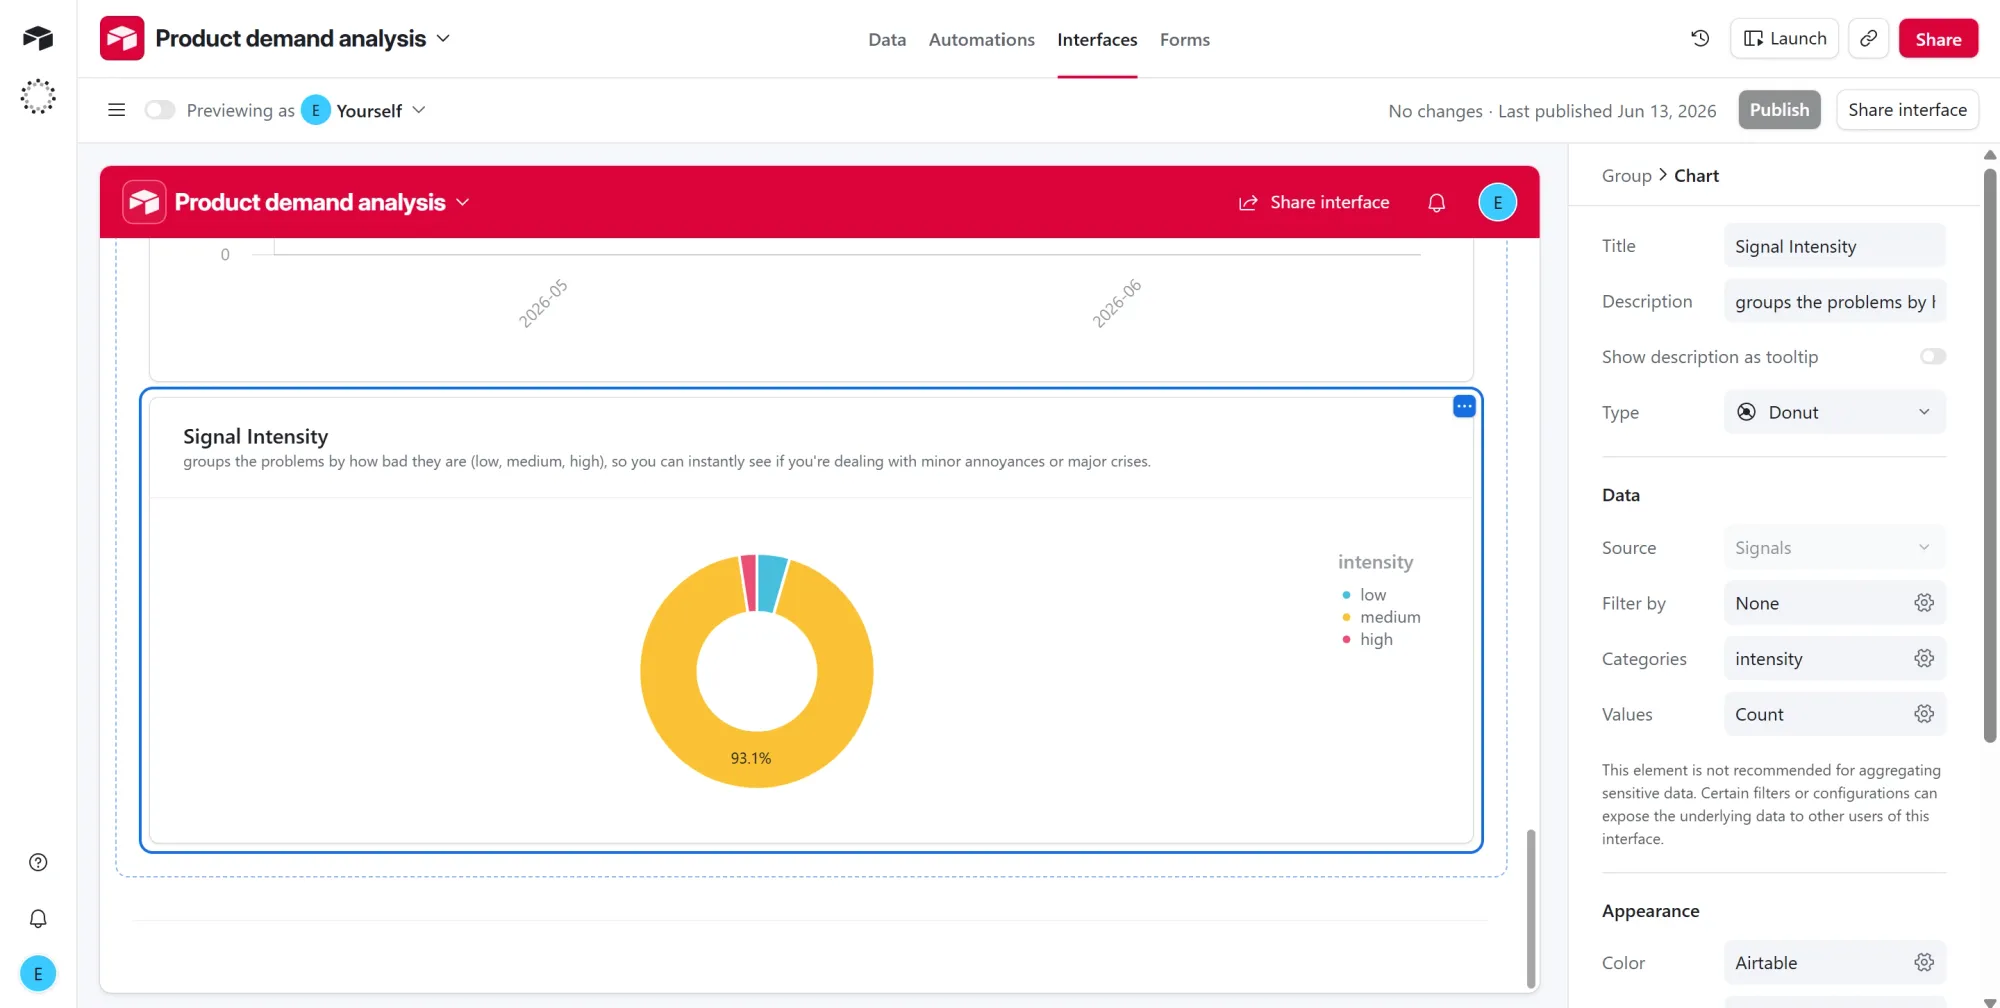Click the blue low donut segment
2000x1008 pixels.
771,582
